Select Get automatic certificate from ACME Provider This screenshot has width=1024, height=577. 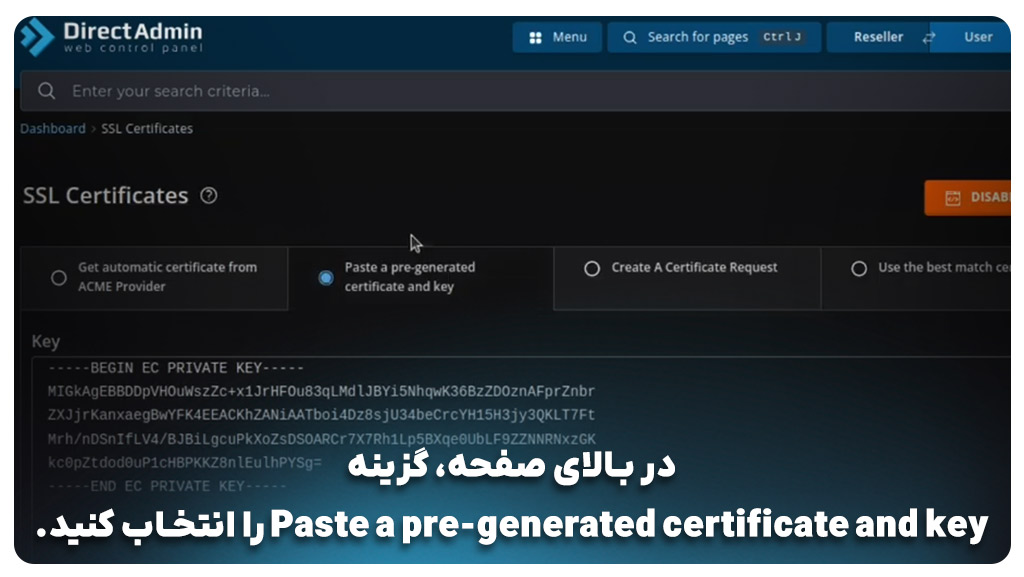click(59, 277)
